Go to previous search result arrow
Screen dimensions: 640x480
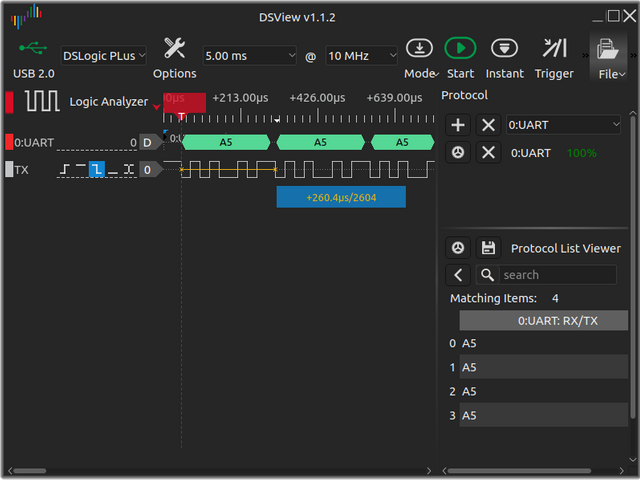(458, 275)
